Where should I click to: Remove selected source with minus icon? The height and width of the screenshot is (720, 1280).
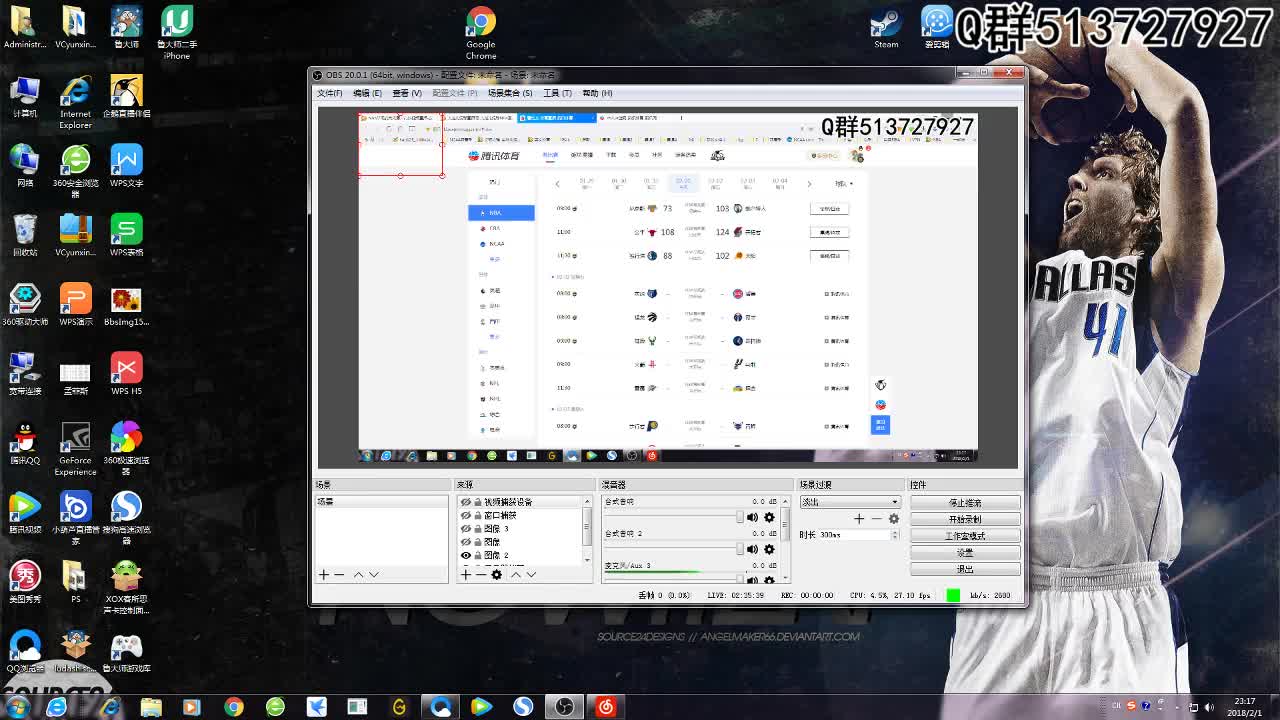coord(480,575)
